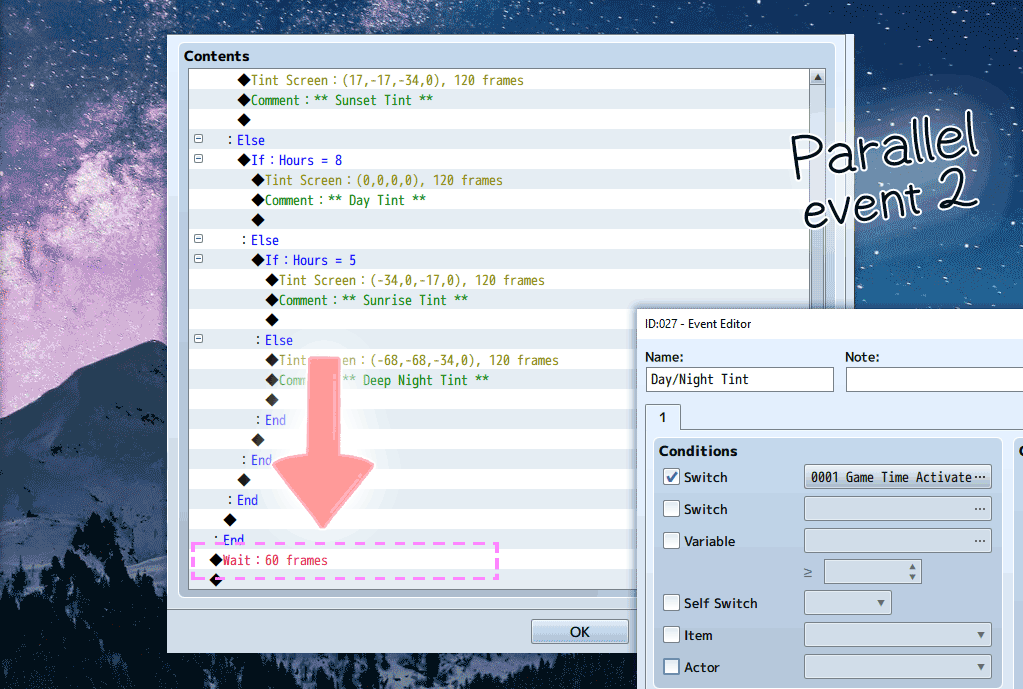Image resolution: width=1023 pixels, height=689 pixels.
Task: Open switch selector via "..." beside Game Time Activate
Action: 982,476
